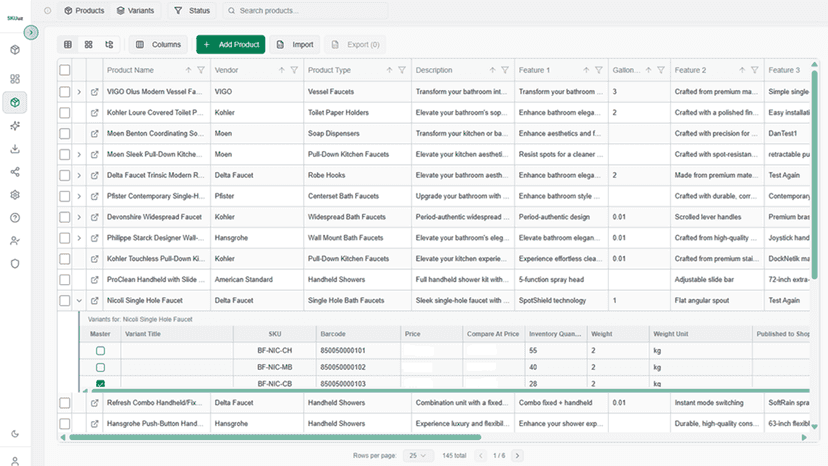Switch to the Products tab
This screenshot has height=466, width=828.
(84, 11)
